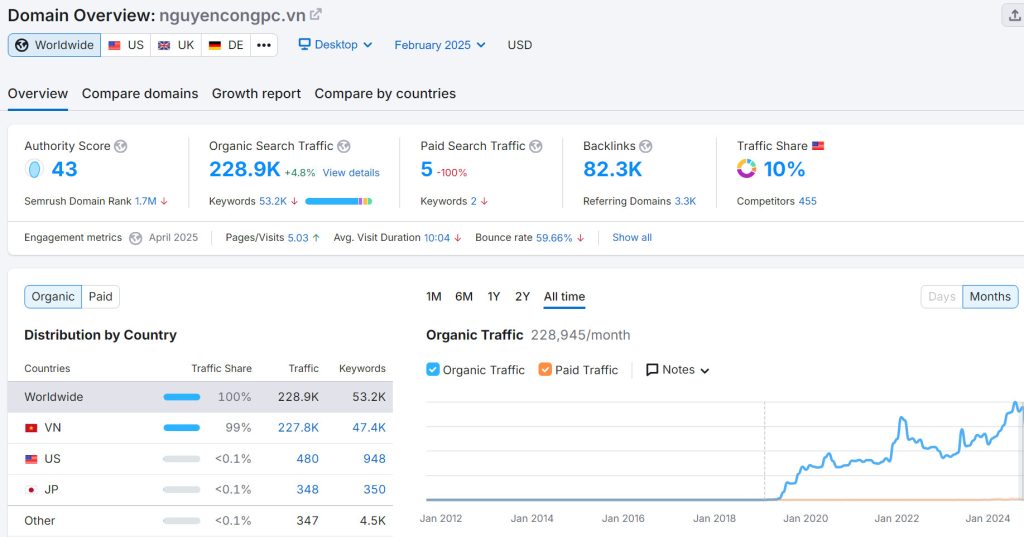
Task: Click paid keywords 2 link
Action: [473, 201]
